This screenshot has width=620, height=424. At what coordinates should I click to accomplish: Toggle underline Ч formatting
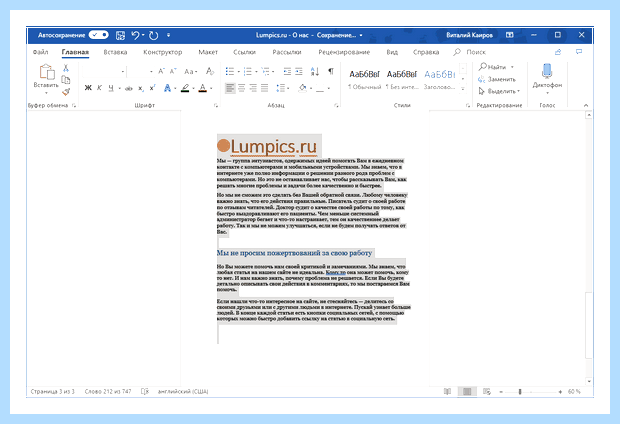point(111,88)
